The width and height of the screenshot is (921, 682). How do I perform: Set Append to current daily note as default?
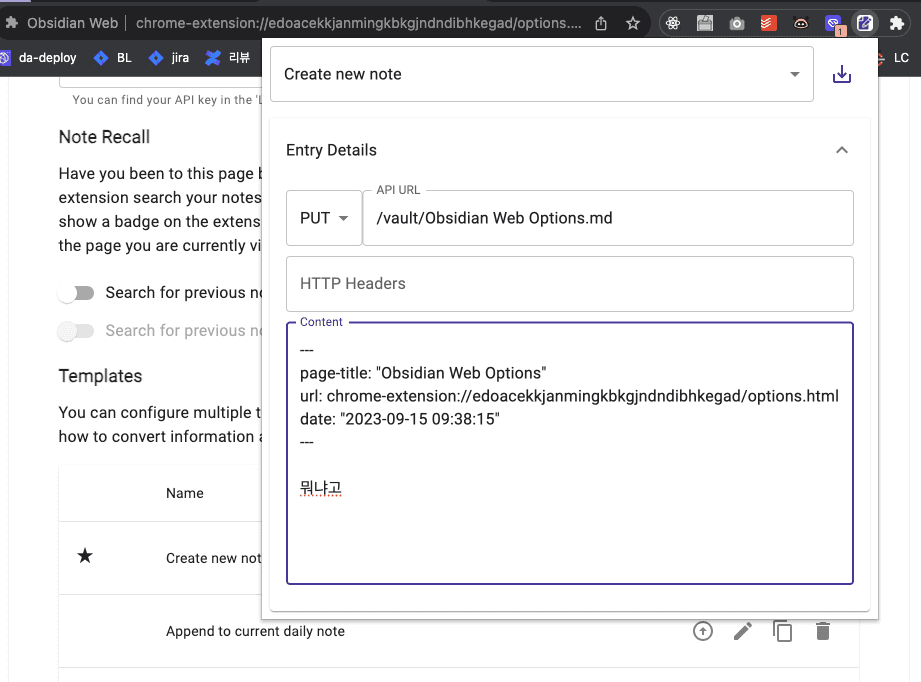click(702, 631)
